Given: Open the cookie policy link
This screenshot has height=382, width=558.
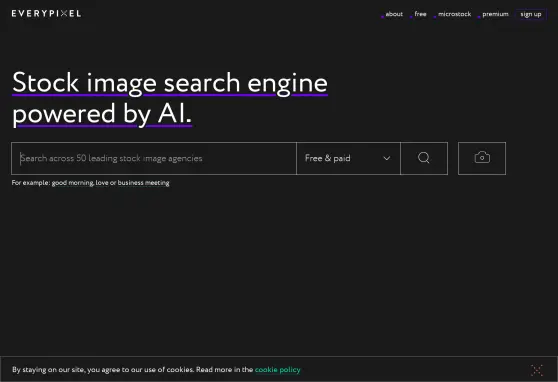Looking at the screenshot, I should pos(278,370).
